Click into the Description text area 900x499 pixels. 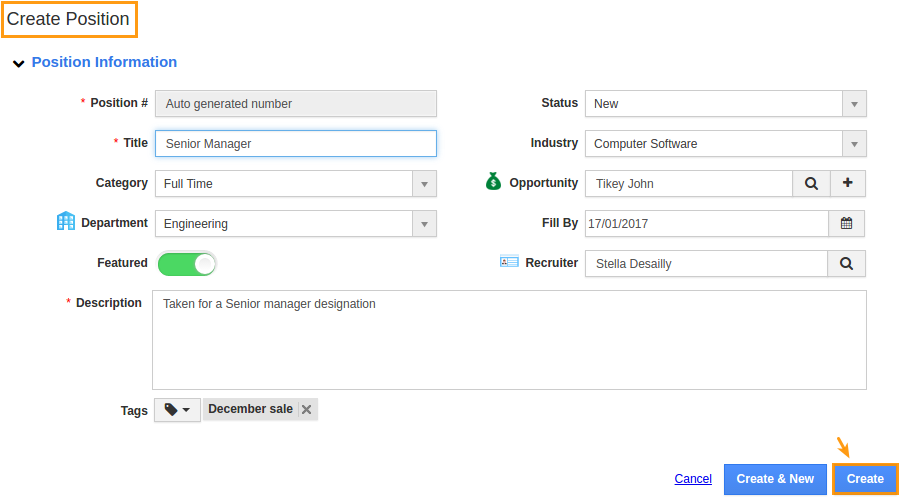[x=509, y=340]
